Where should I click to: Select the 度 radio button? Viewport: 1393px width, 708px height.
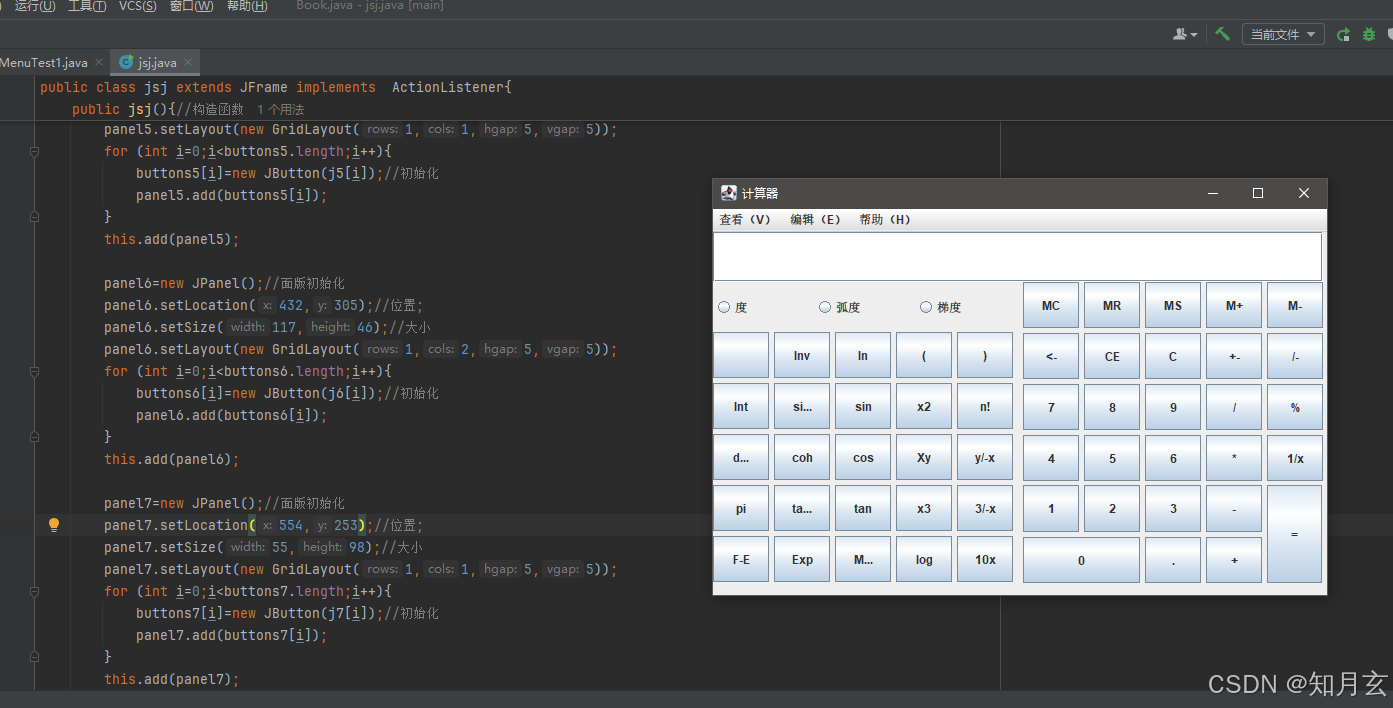coord(723,307)
